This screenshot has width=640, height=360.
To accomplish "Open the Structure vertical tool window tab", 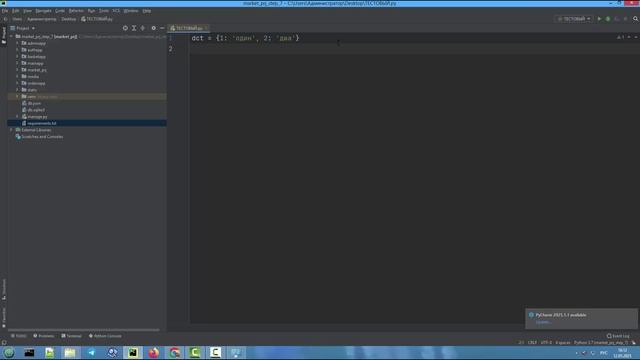I will click(4, 289).
